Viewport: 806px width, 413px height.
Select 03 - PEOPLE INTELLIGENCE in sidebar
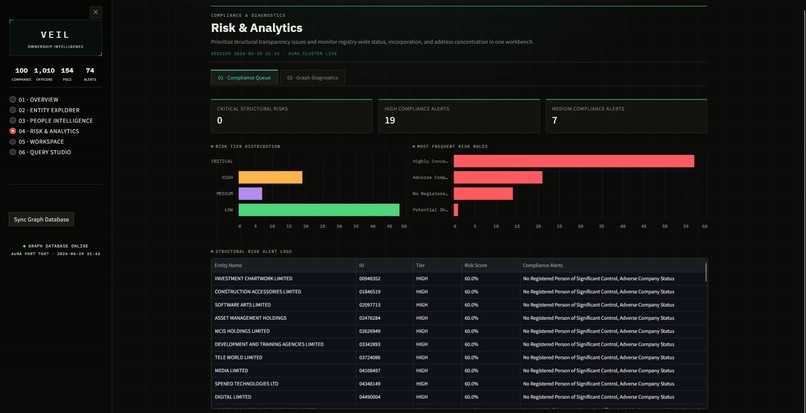pos(51,121)
